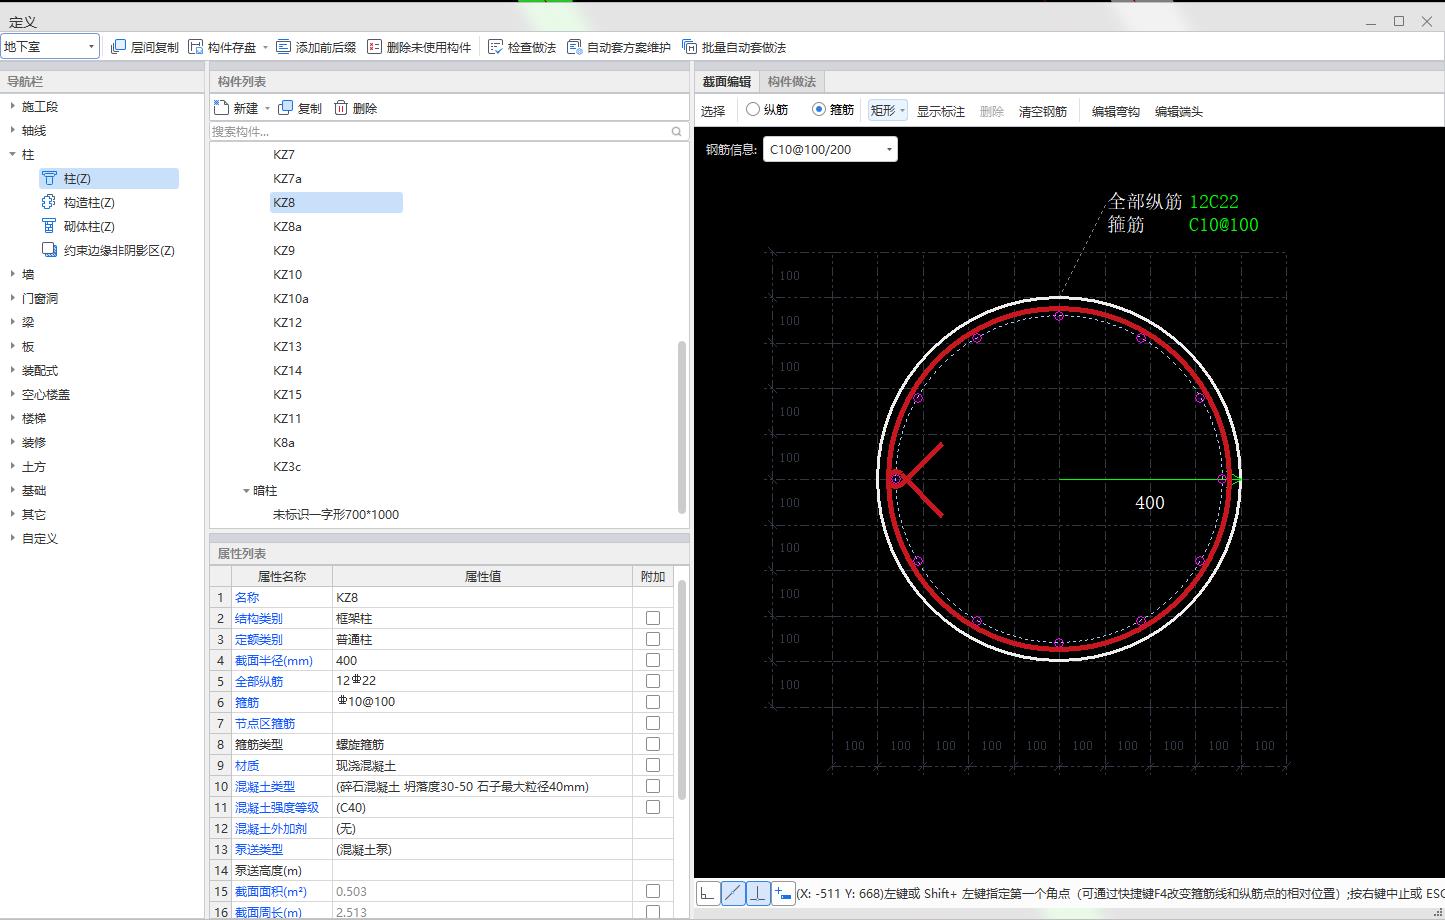Select the 纵筋 longitudinal rebar radio button
Screen dimensions: 1445x920
[x=753, y=110]
